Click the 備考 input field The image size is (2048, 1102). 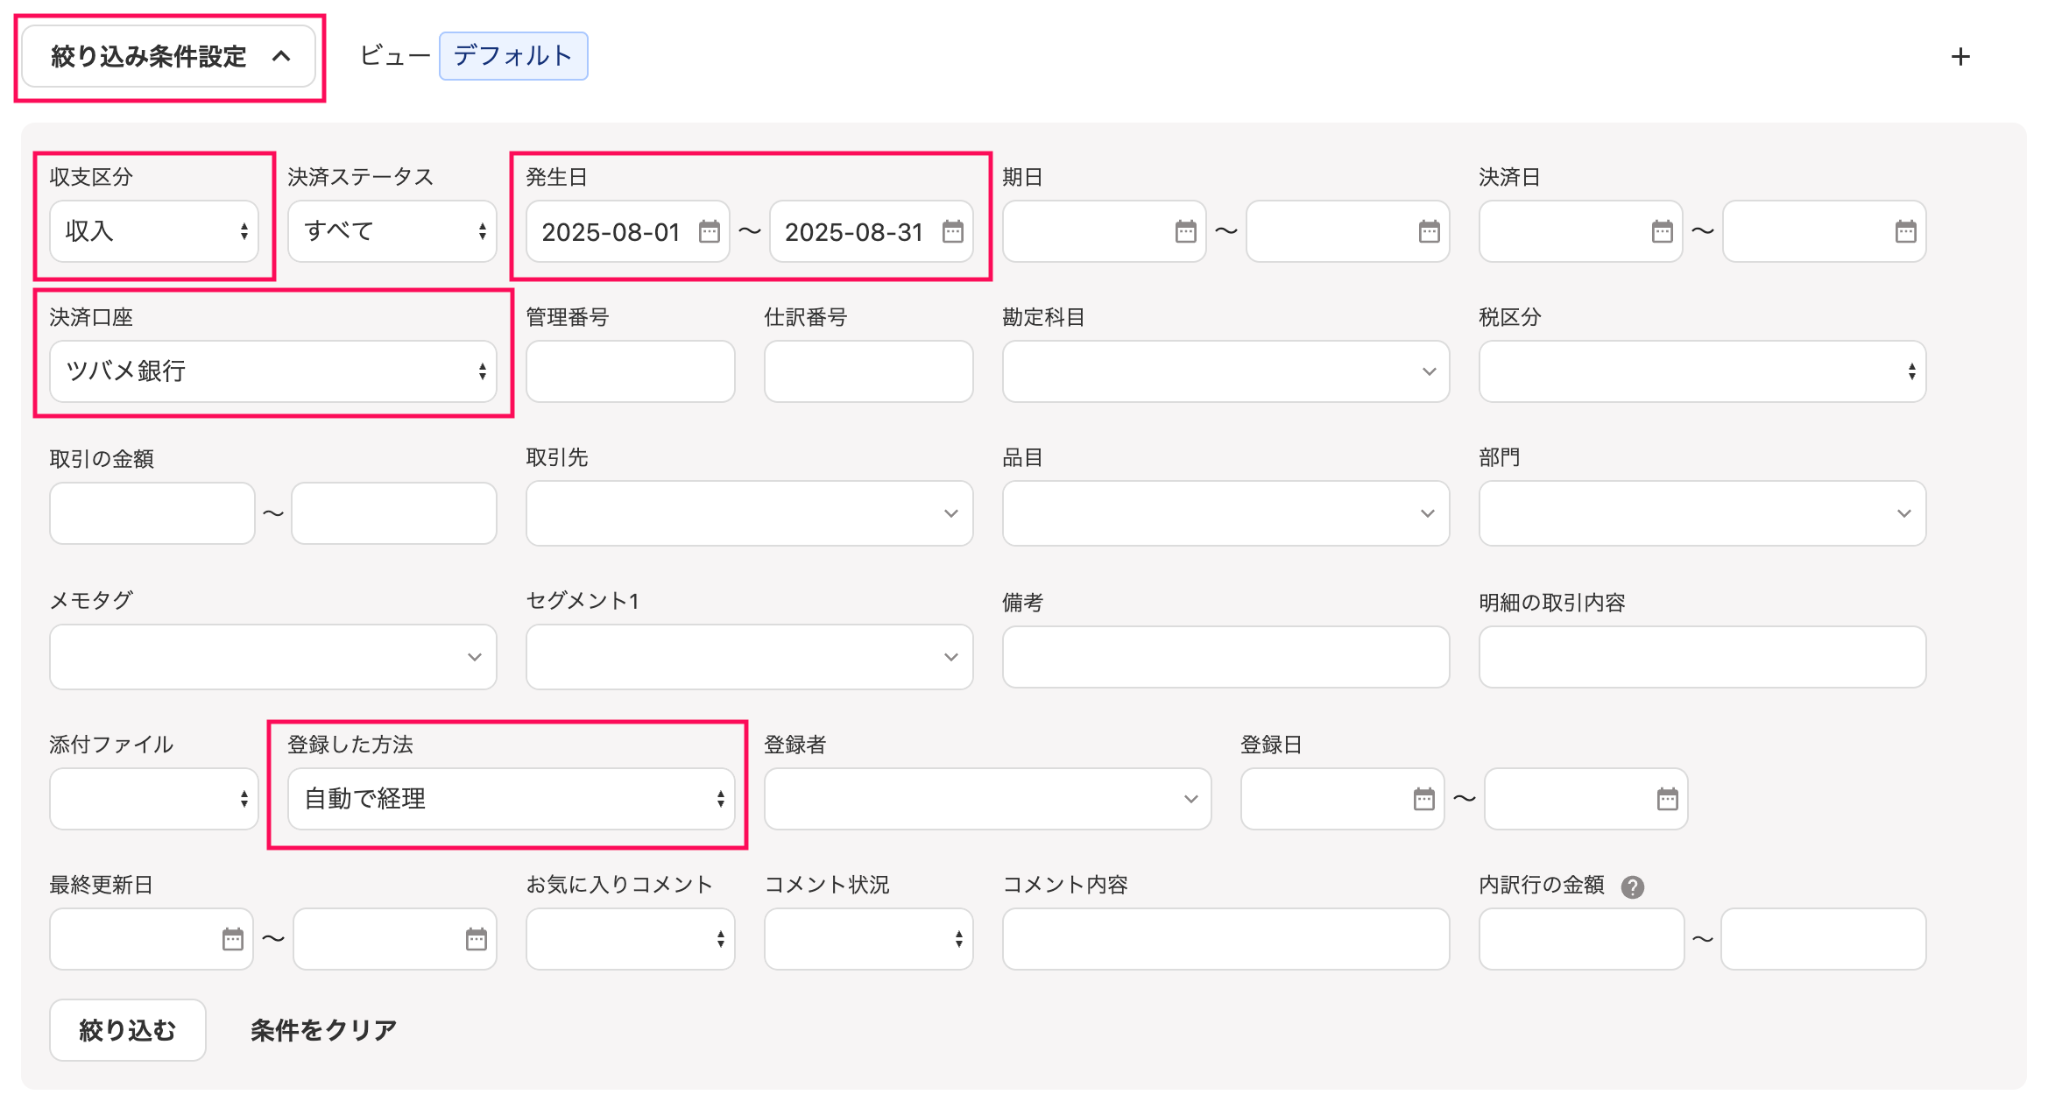(1226, 657)
